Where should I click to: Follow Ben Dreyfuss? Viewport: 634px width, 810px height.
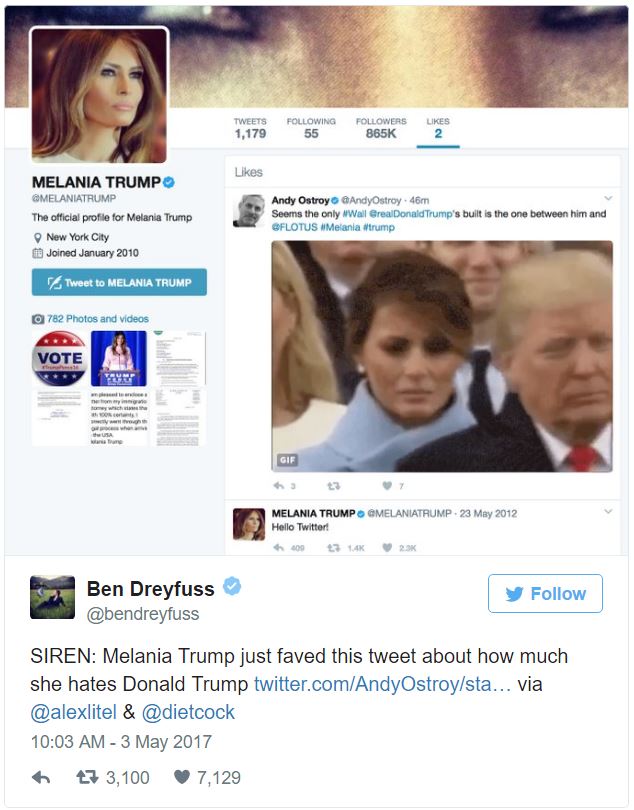[545, 594]
